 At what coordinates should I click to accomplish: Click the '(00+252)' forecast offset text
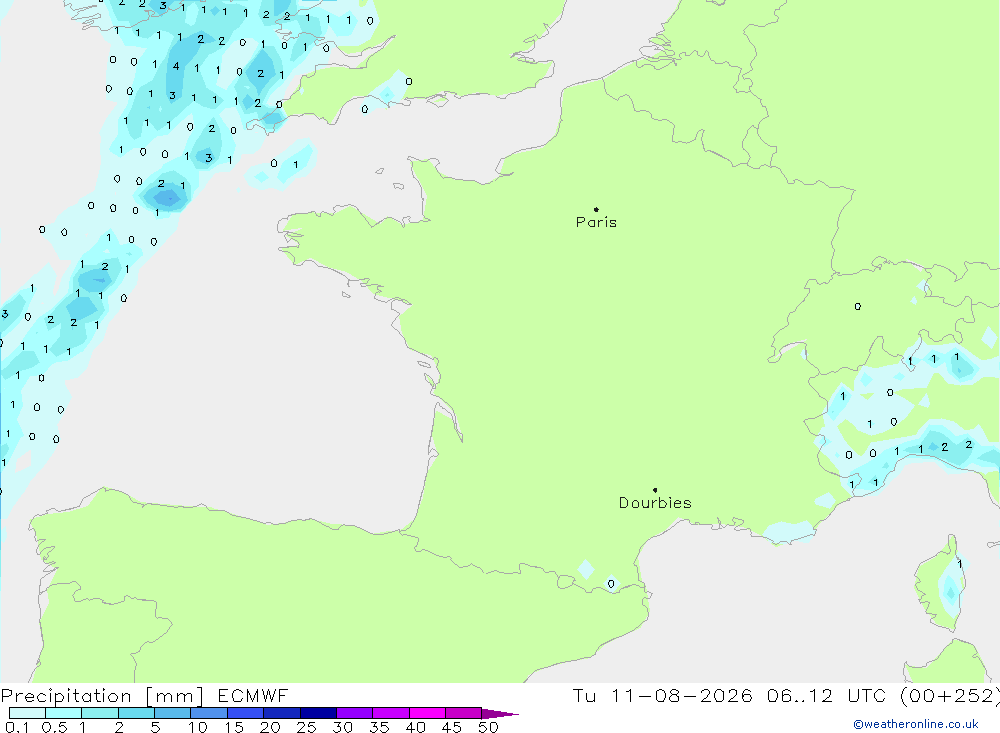pyautogui.click(x=949, y=696)
